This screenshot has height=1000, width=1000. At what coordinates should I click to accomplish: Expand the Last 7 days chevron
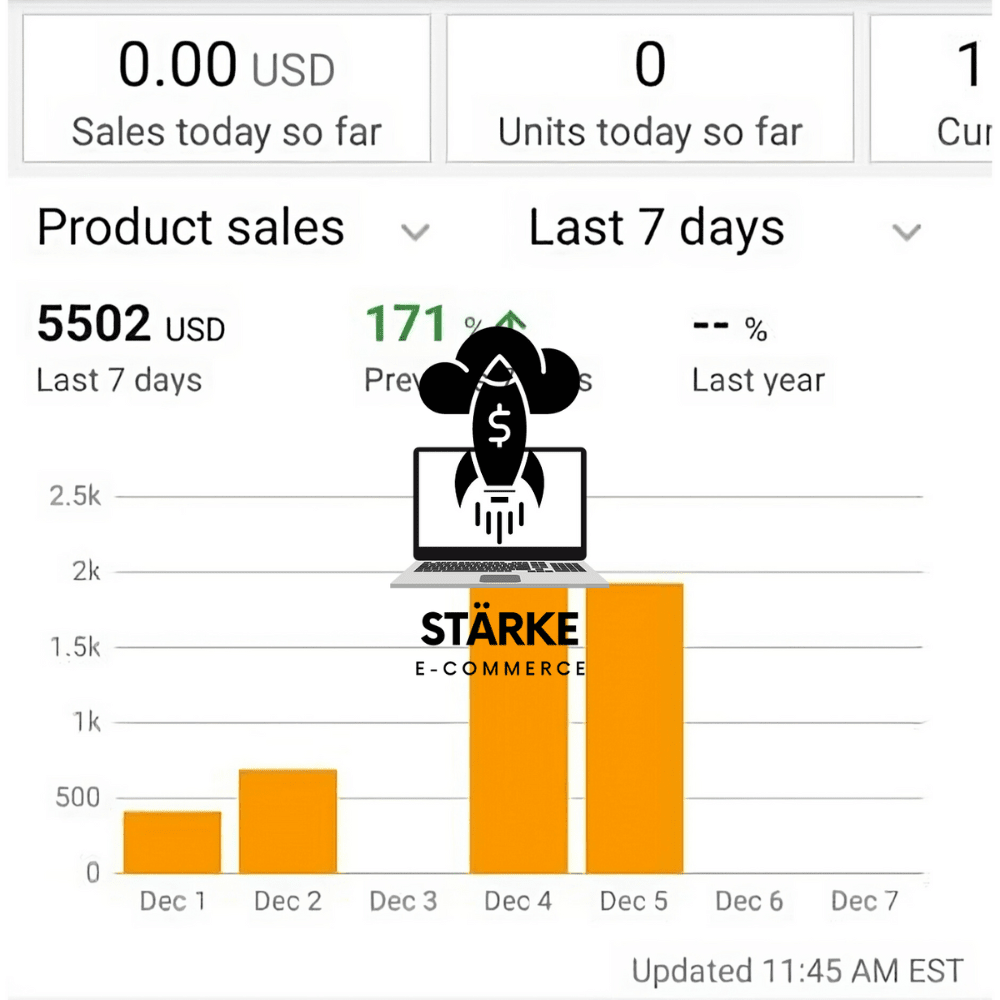[906, 232]
